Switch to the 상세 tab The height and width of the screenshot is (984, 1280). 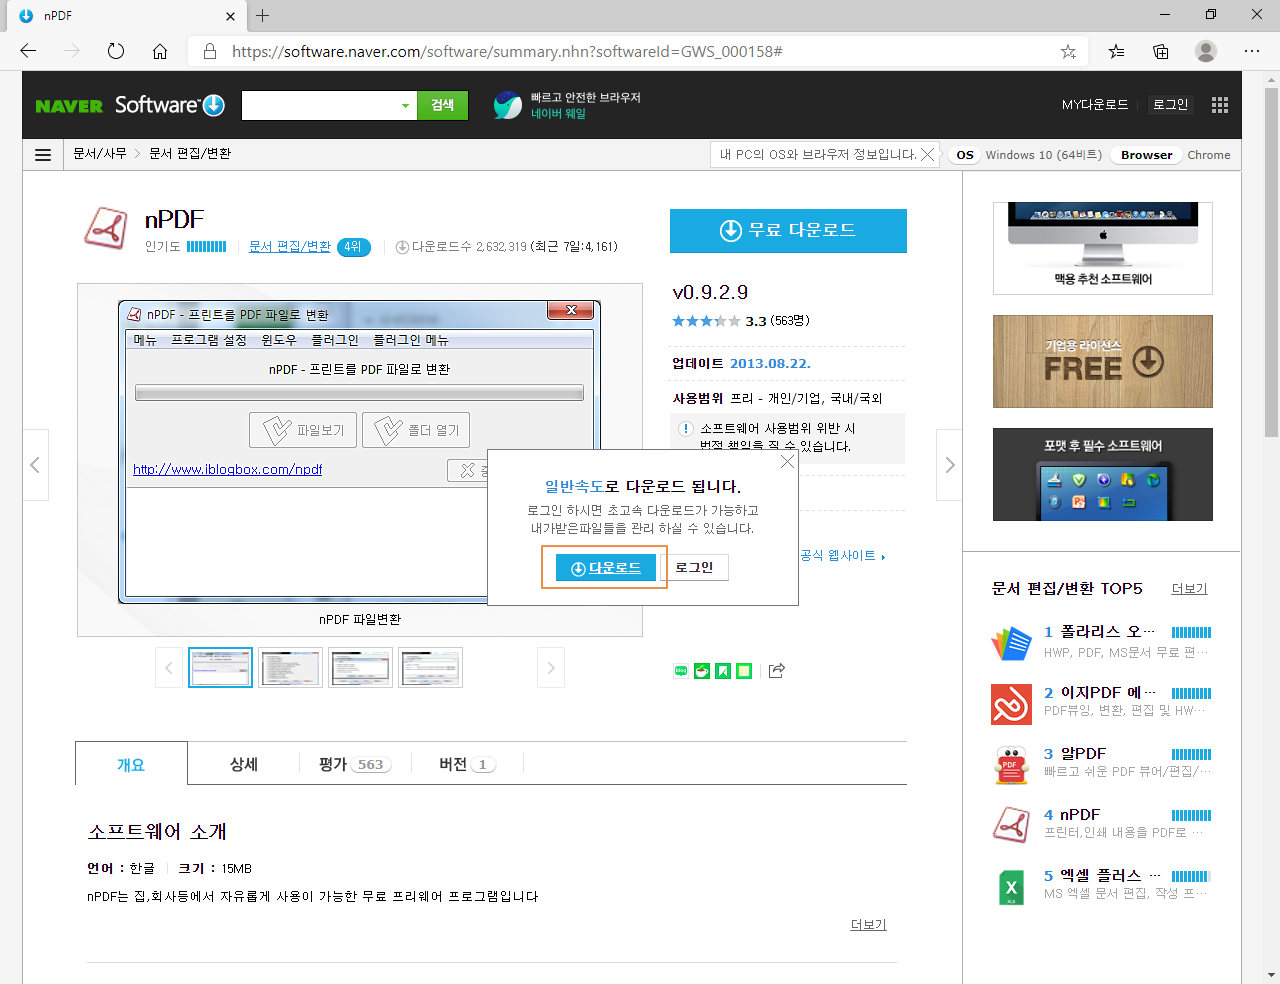coord(244,764)
